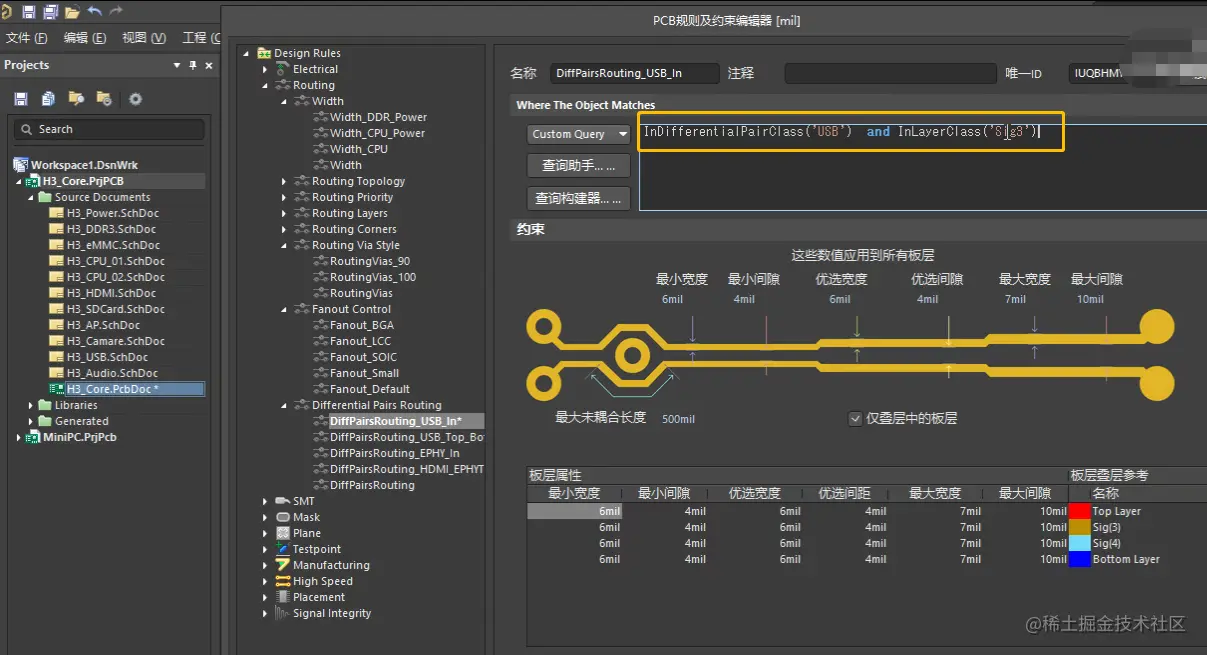Expand Routing Layers node
Image resolution: width=1207 pixels, height=655 pixels.
coord(284,213)
